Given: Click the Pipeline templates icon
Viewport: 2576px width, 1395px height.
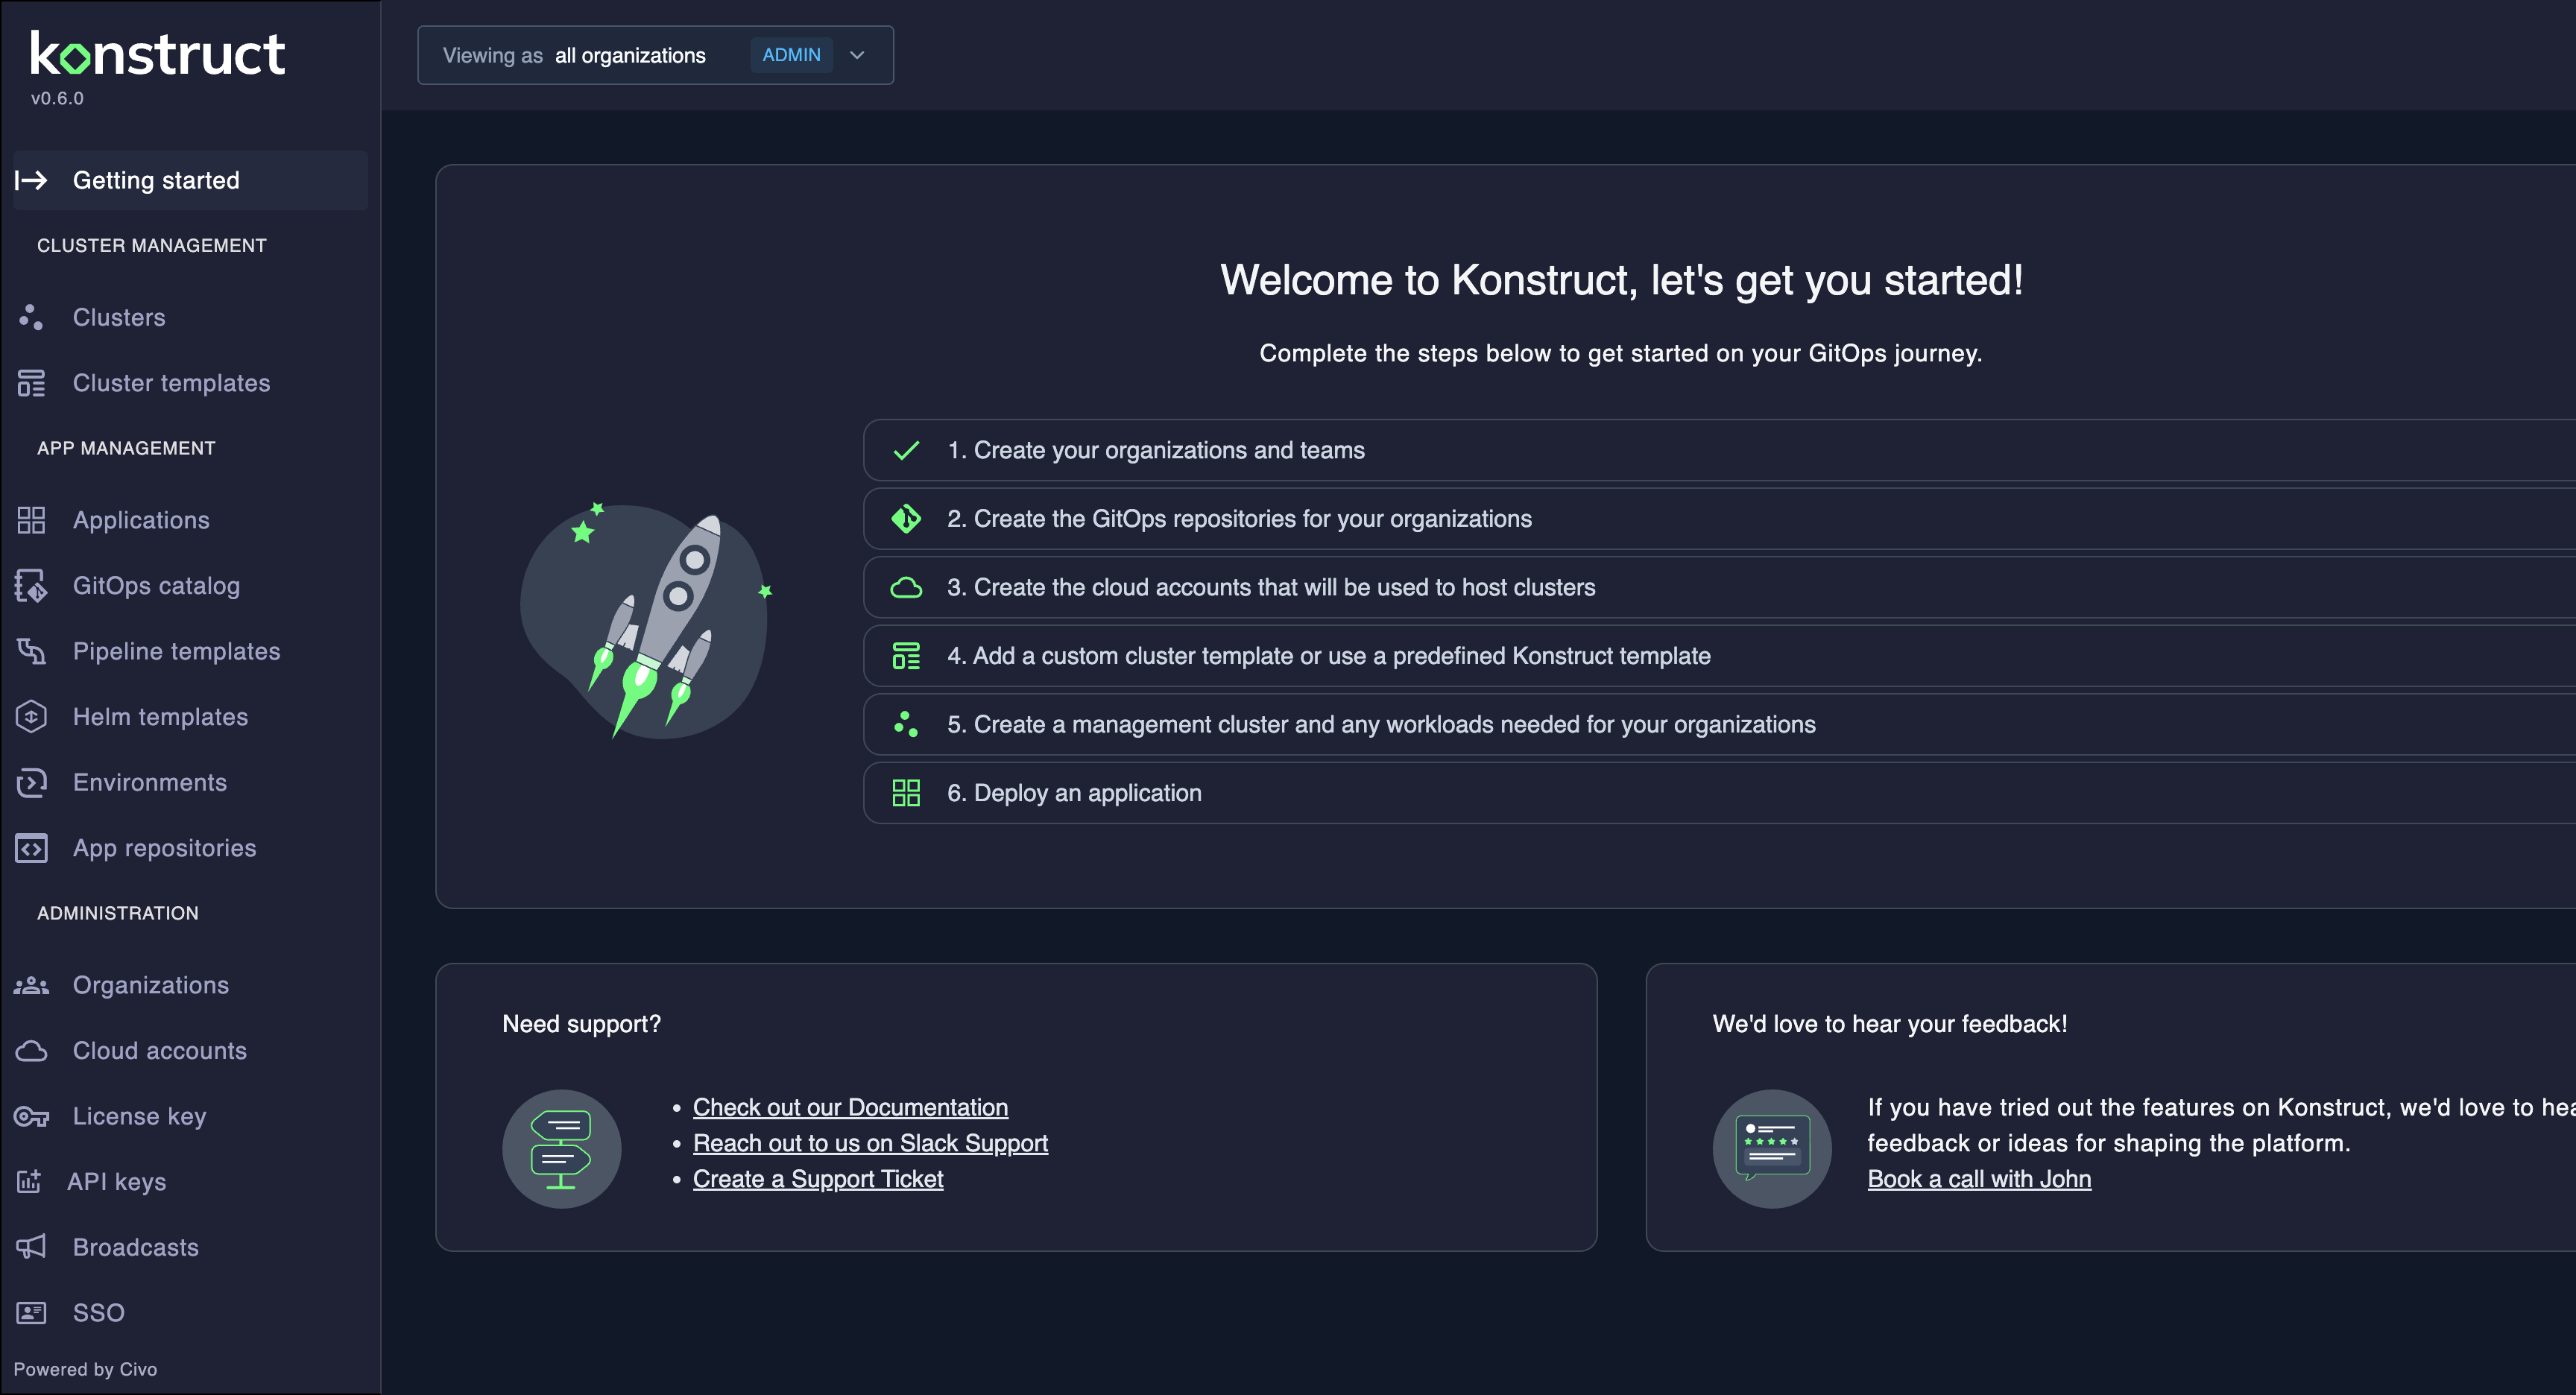Looking at the screenshot, I should coord(31,651).
